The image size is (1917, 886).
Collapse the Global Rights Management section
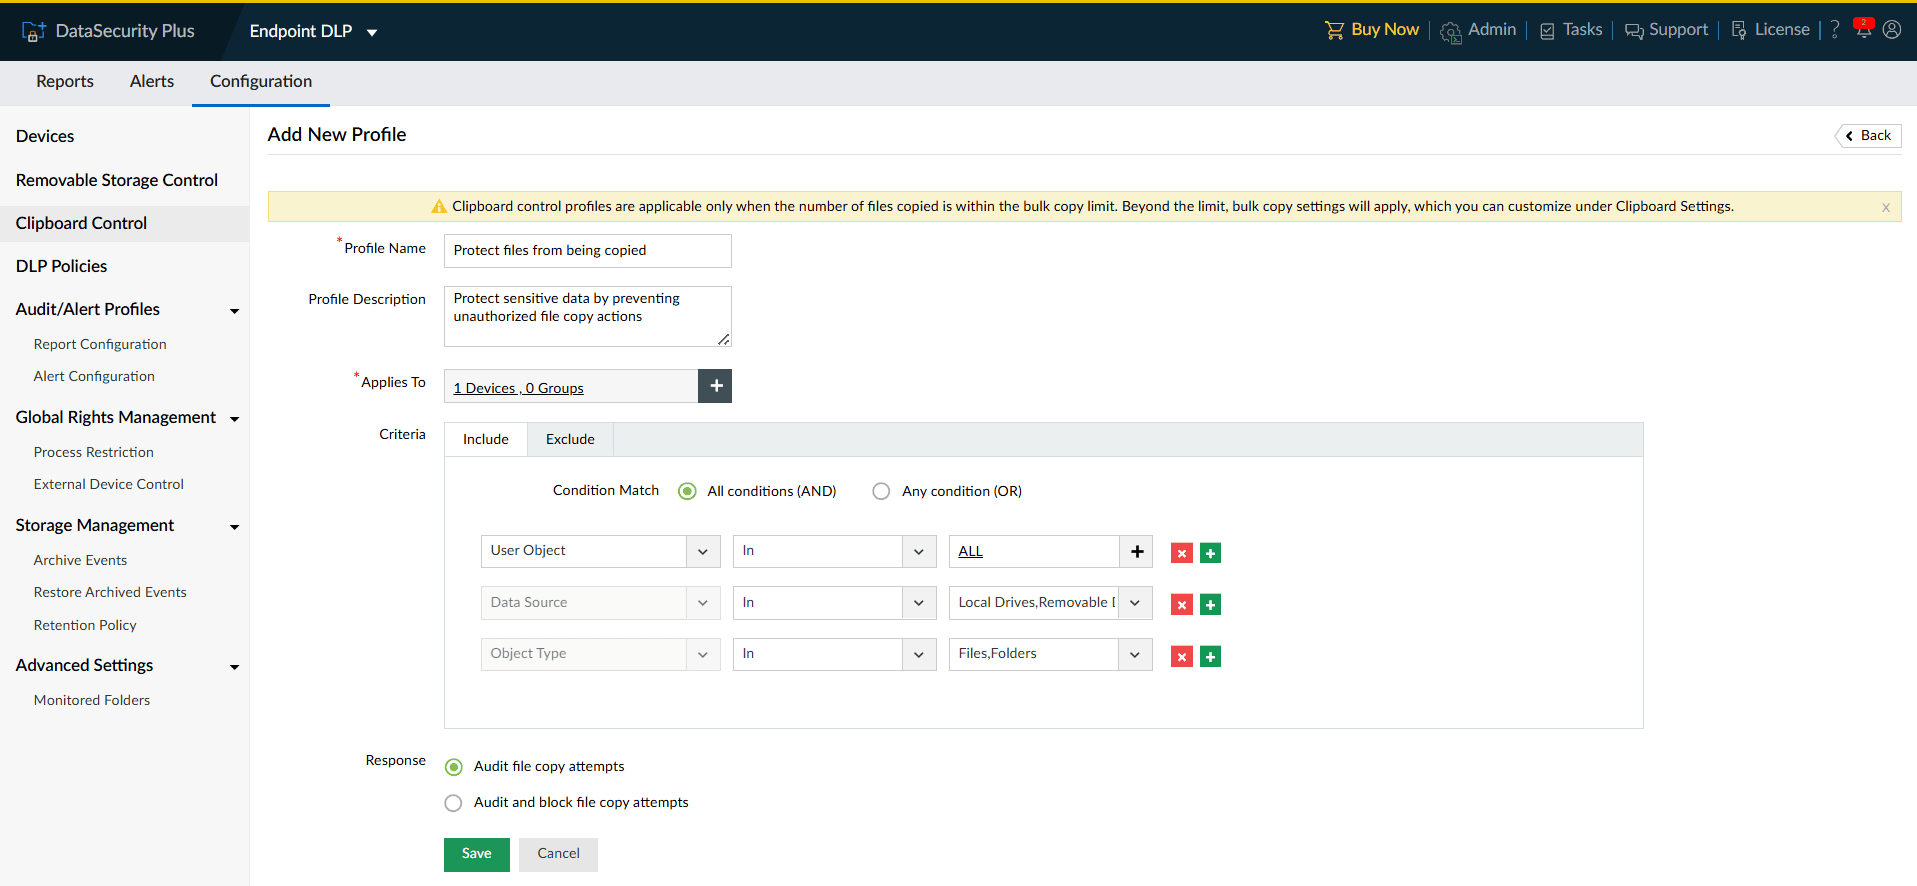click(x=234, y=419)
